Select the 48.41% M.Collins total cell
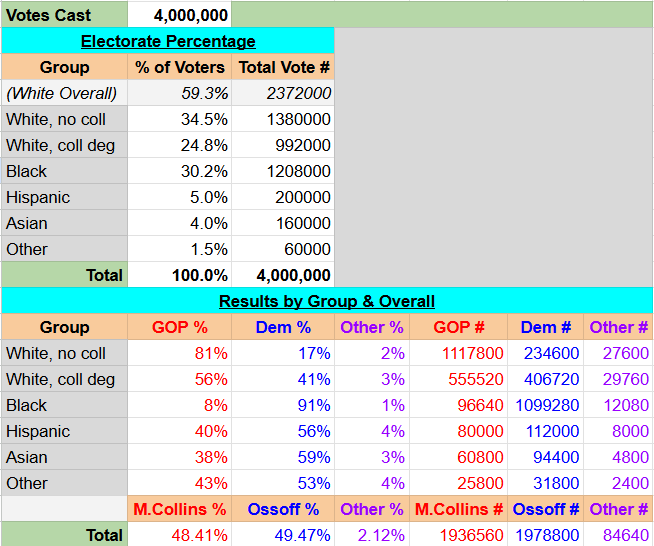This screenshot has height=546, width=654. 179,534
